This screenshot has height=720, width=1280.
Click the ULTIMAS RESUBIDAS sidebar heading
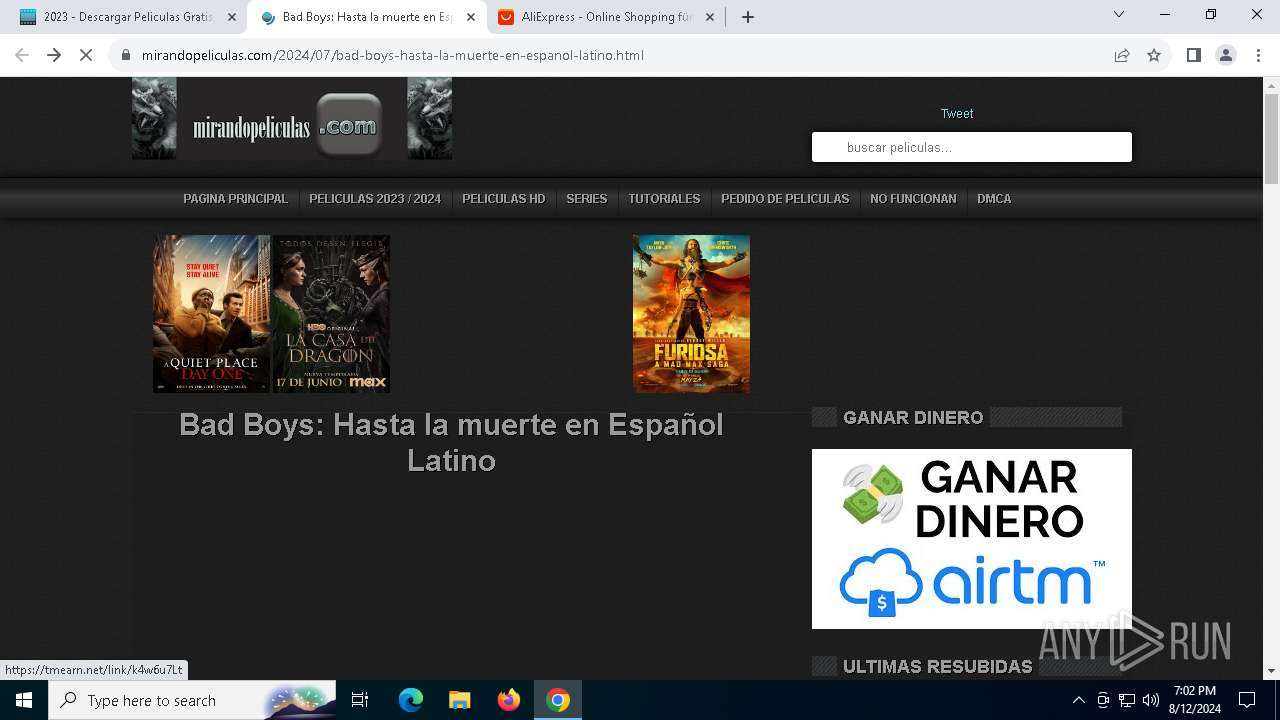[937, 667]
